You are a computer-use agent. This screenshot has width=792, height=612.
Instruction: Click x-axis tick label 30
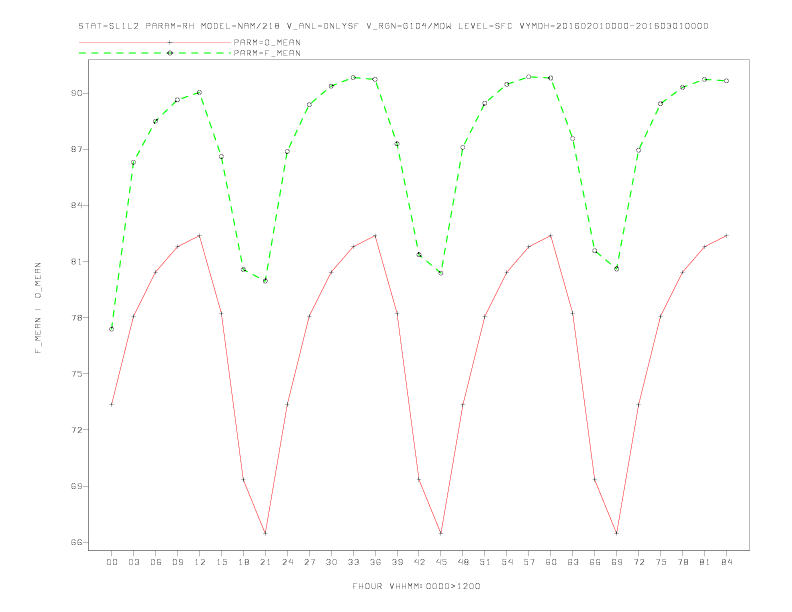click(331, 562)
